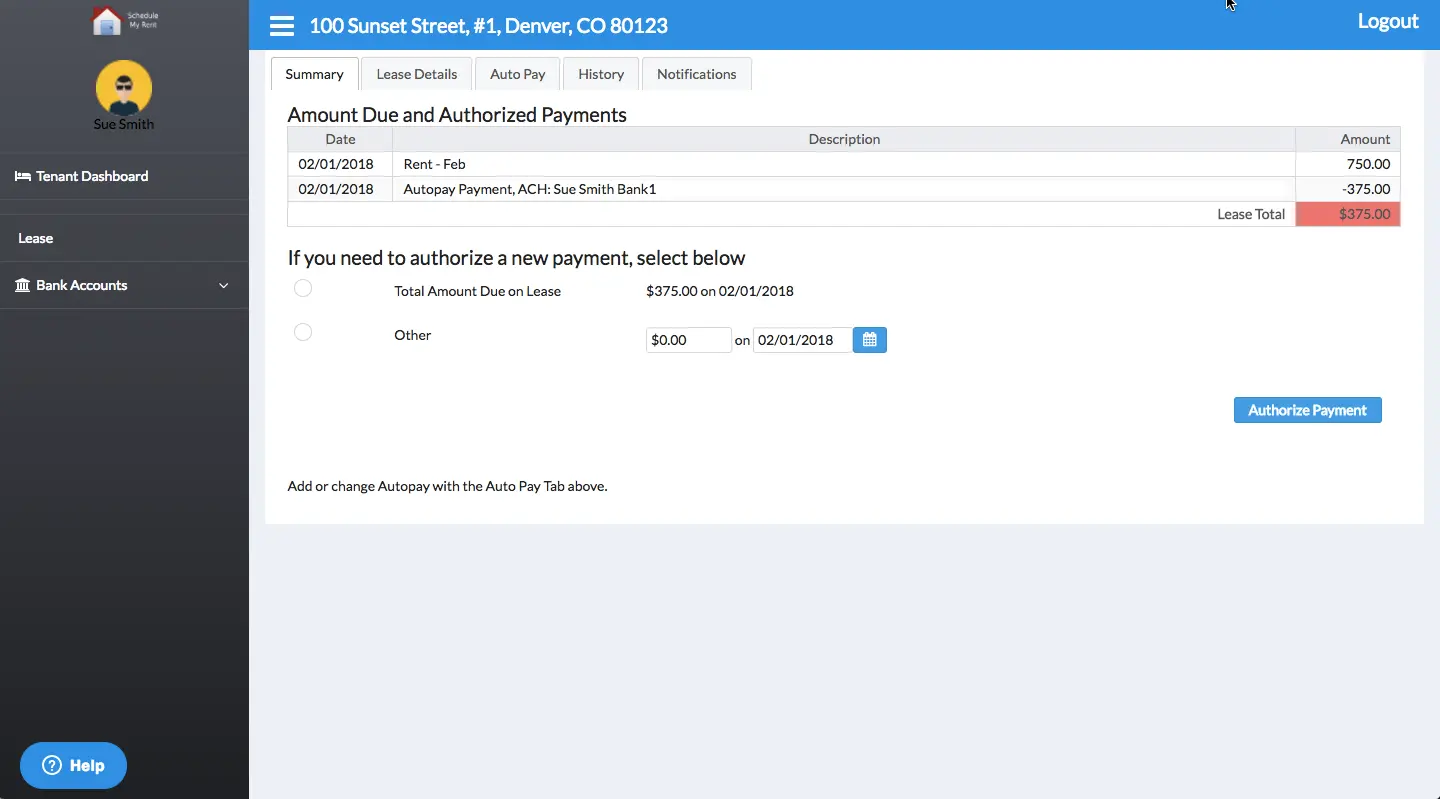Click the question mark Help icon
Image resolution: width=1440 pixels, height=799 pixels.
52,766
